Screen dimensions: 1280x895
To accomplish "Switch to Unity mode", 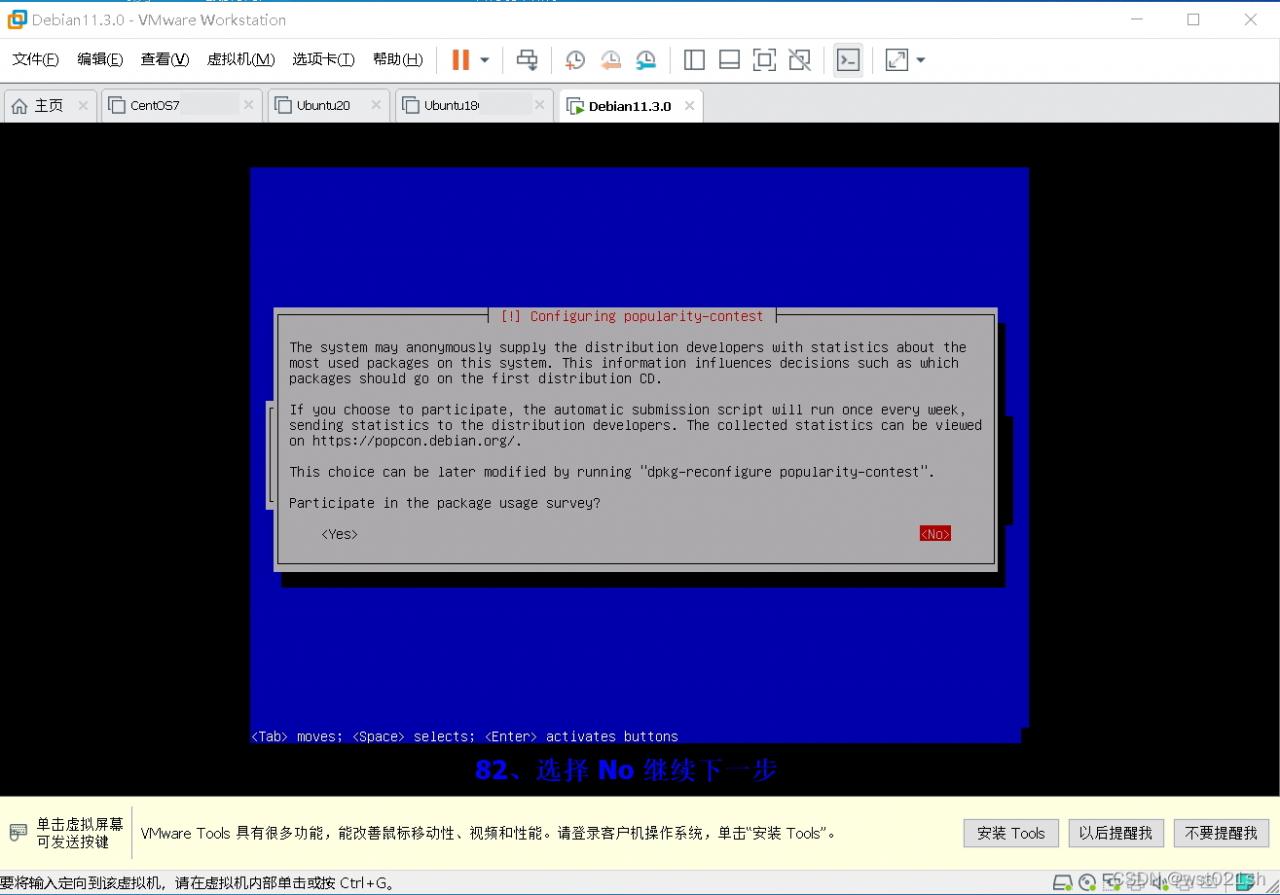I will point(799,60).
